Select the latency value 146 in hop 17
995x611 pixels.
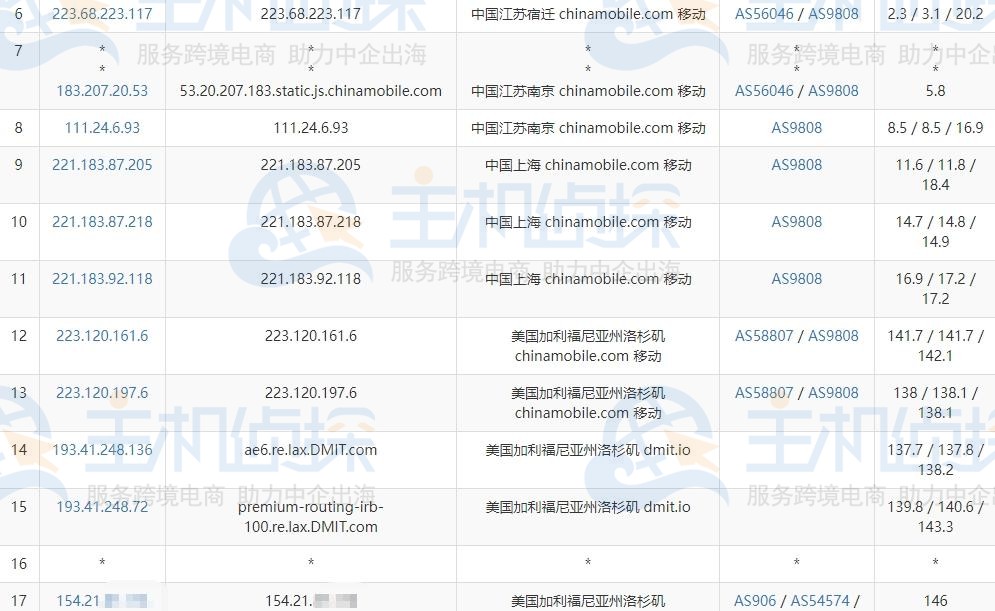[x=935, y=600]
